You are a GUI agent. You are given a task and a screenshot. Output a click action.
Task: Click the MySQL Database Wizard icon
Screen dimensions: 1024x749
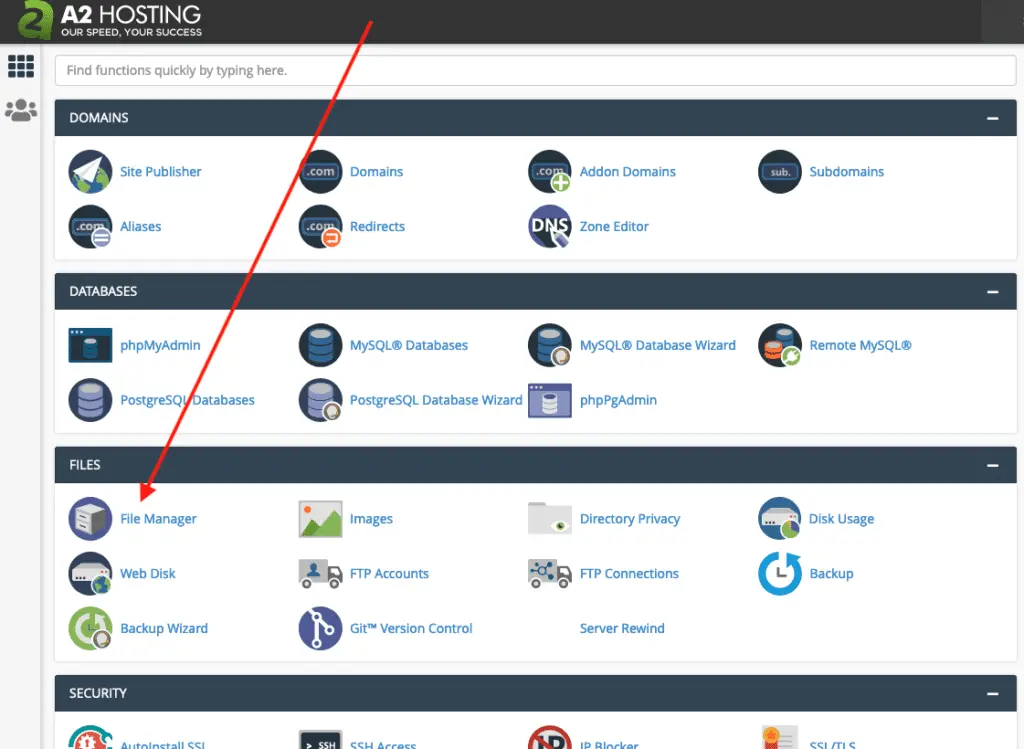tap(549, 345)
